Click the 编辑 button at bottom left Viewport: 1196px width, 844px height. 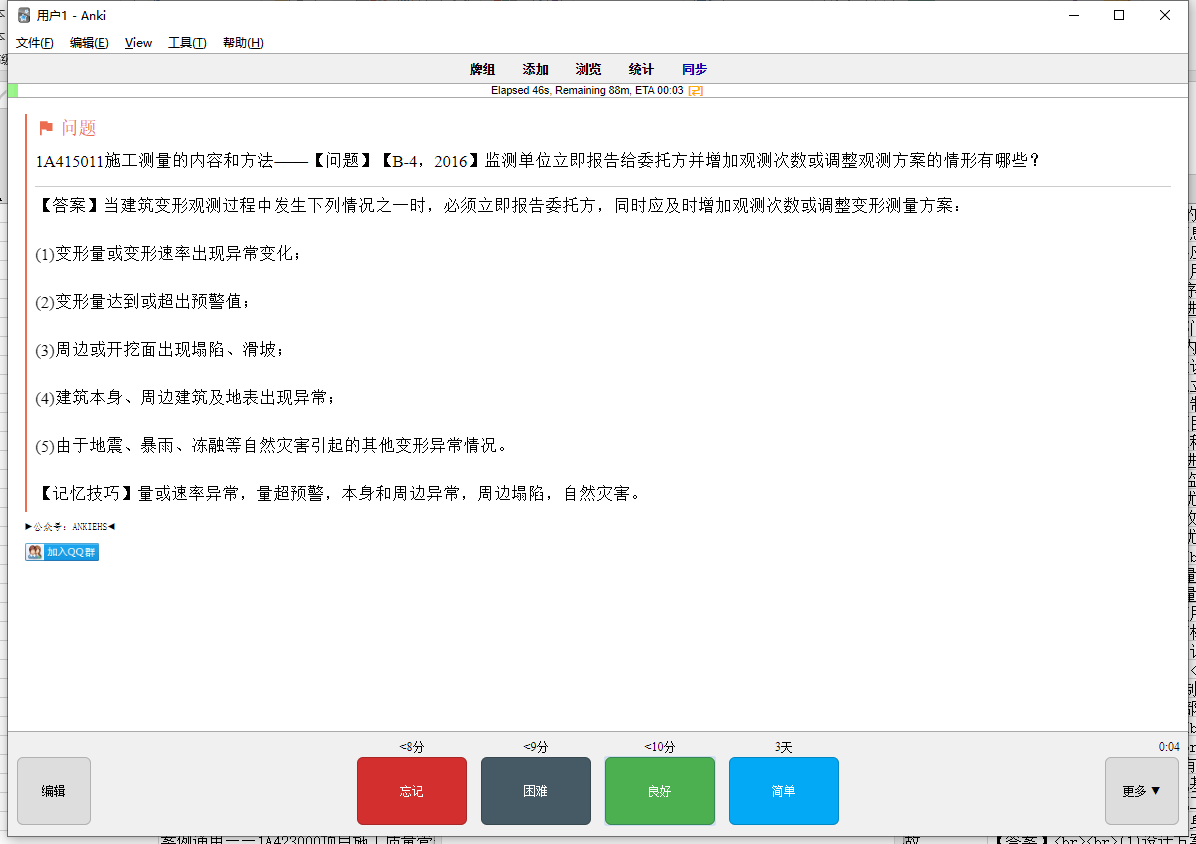click(x=53, y=791)
